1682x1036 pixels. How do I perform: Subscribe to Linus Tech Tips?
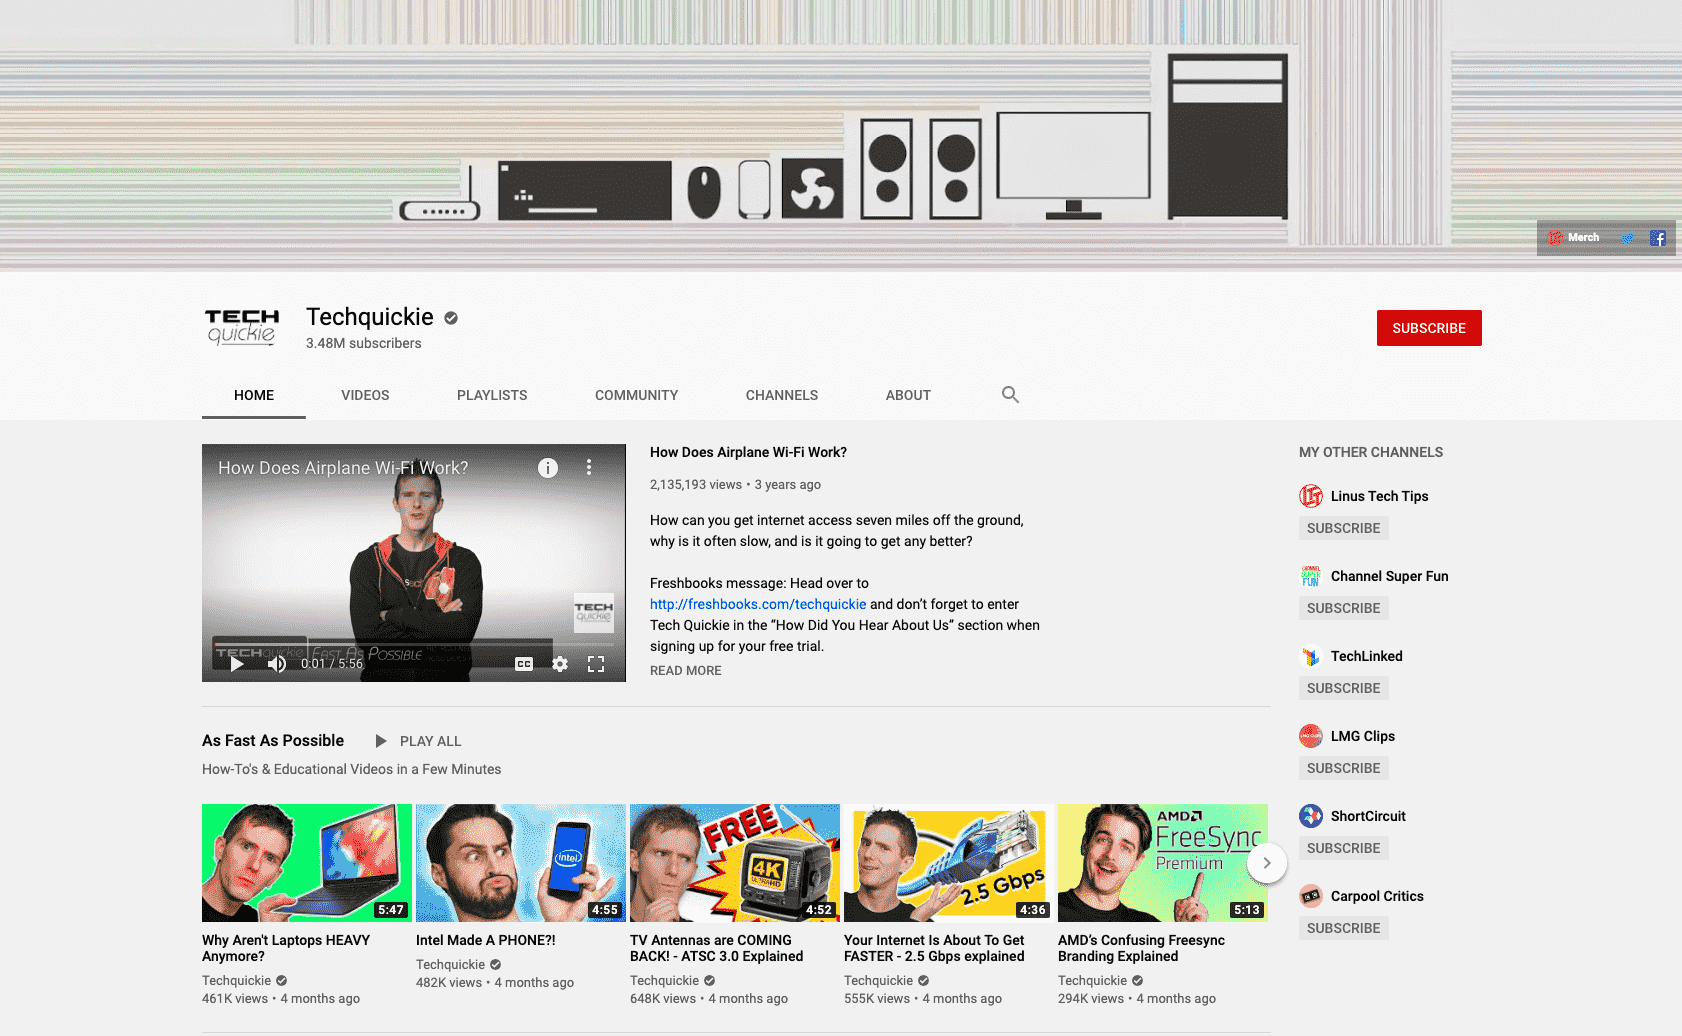(x=1343, y=528)
